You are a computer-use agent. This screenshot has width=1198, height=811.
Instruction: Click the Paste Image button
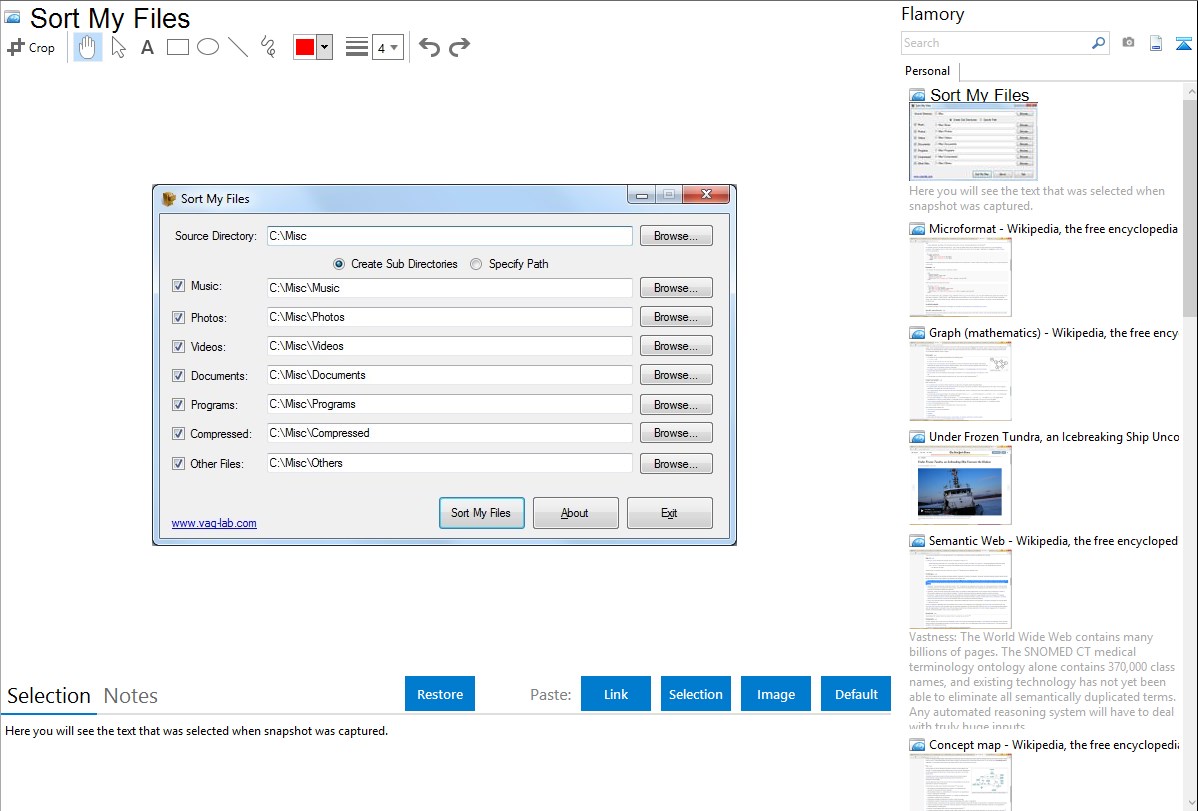[776, 694]
